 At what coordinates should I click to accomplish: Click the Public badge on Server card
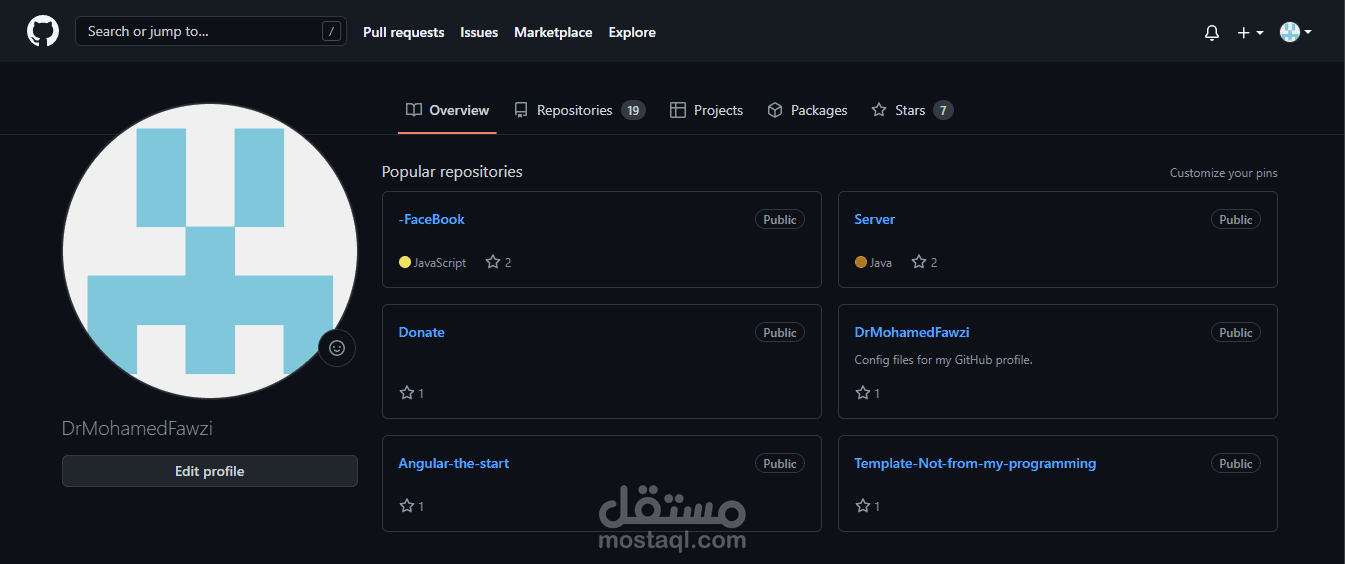coord(1236,220)
